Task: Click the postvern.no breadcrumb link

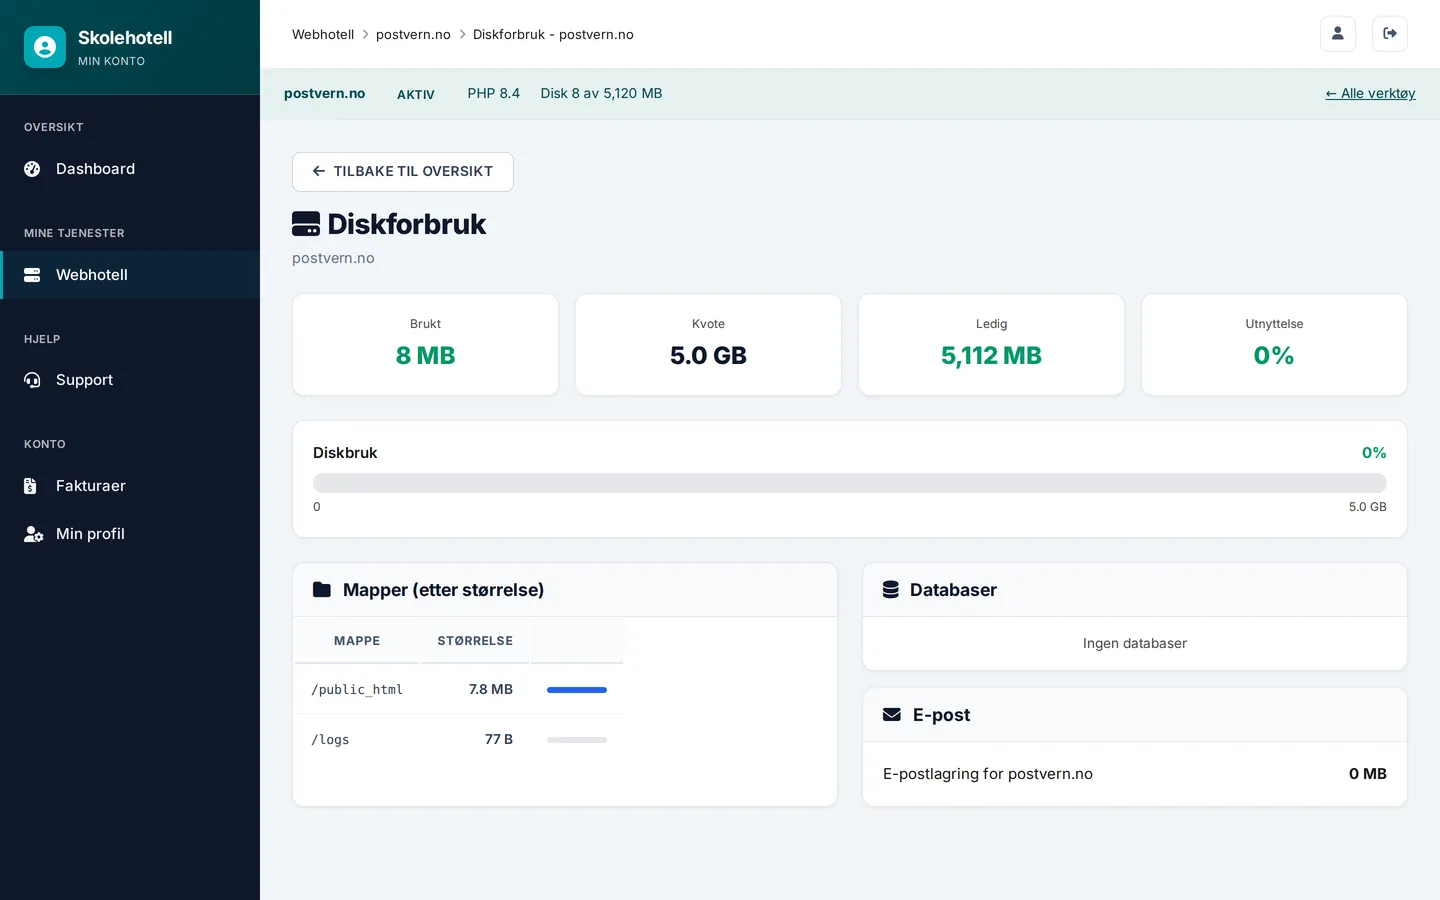Action: (x=413, y=34)
